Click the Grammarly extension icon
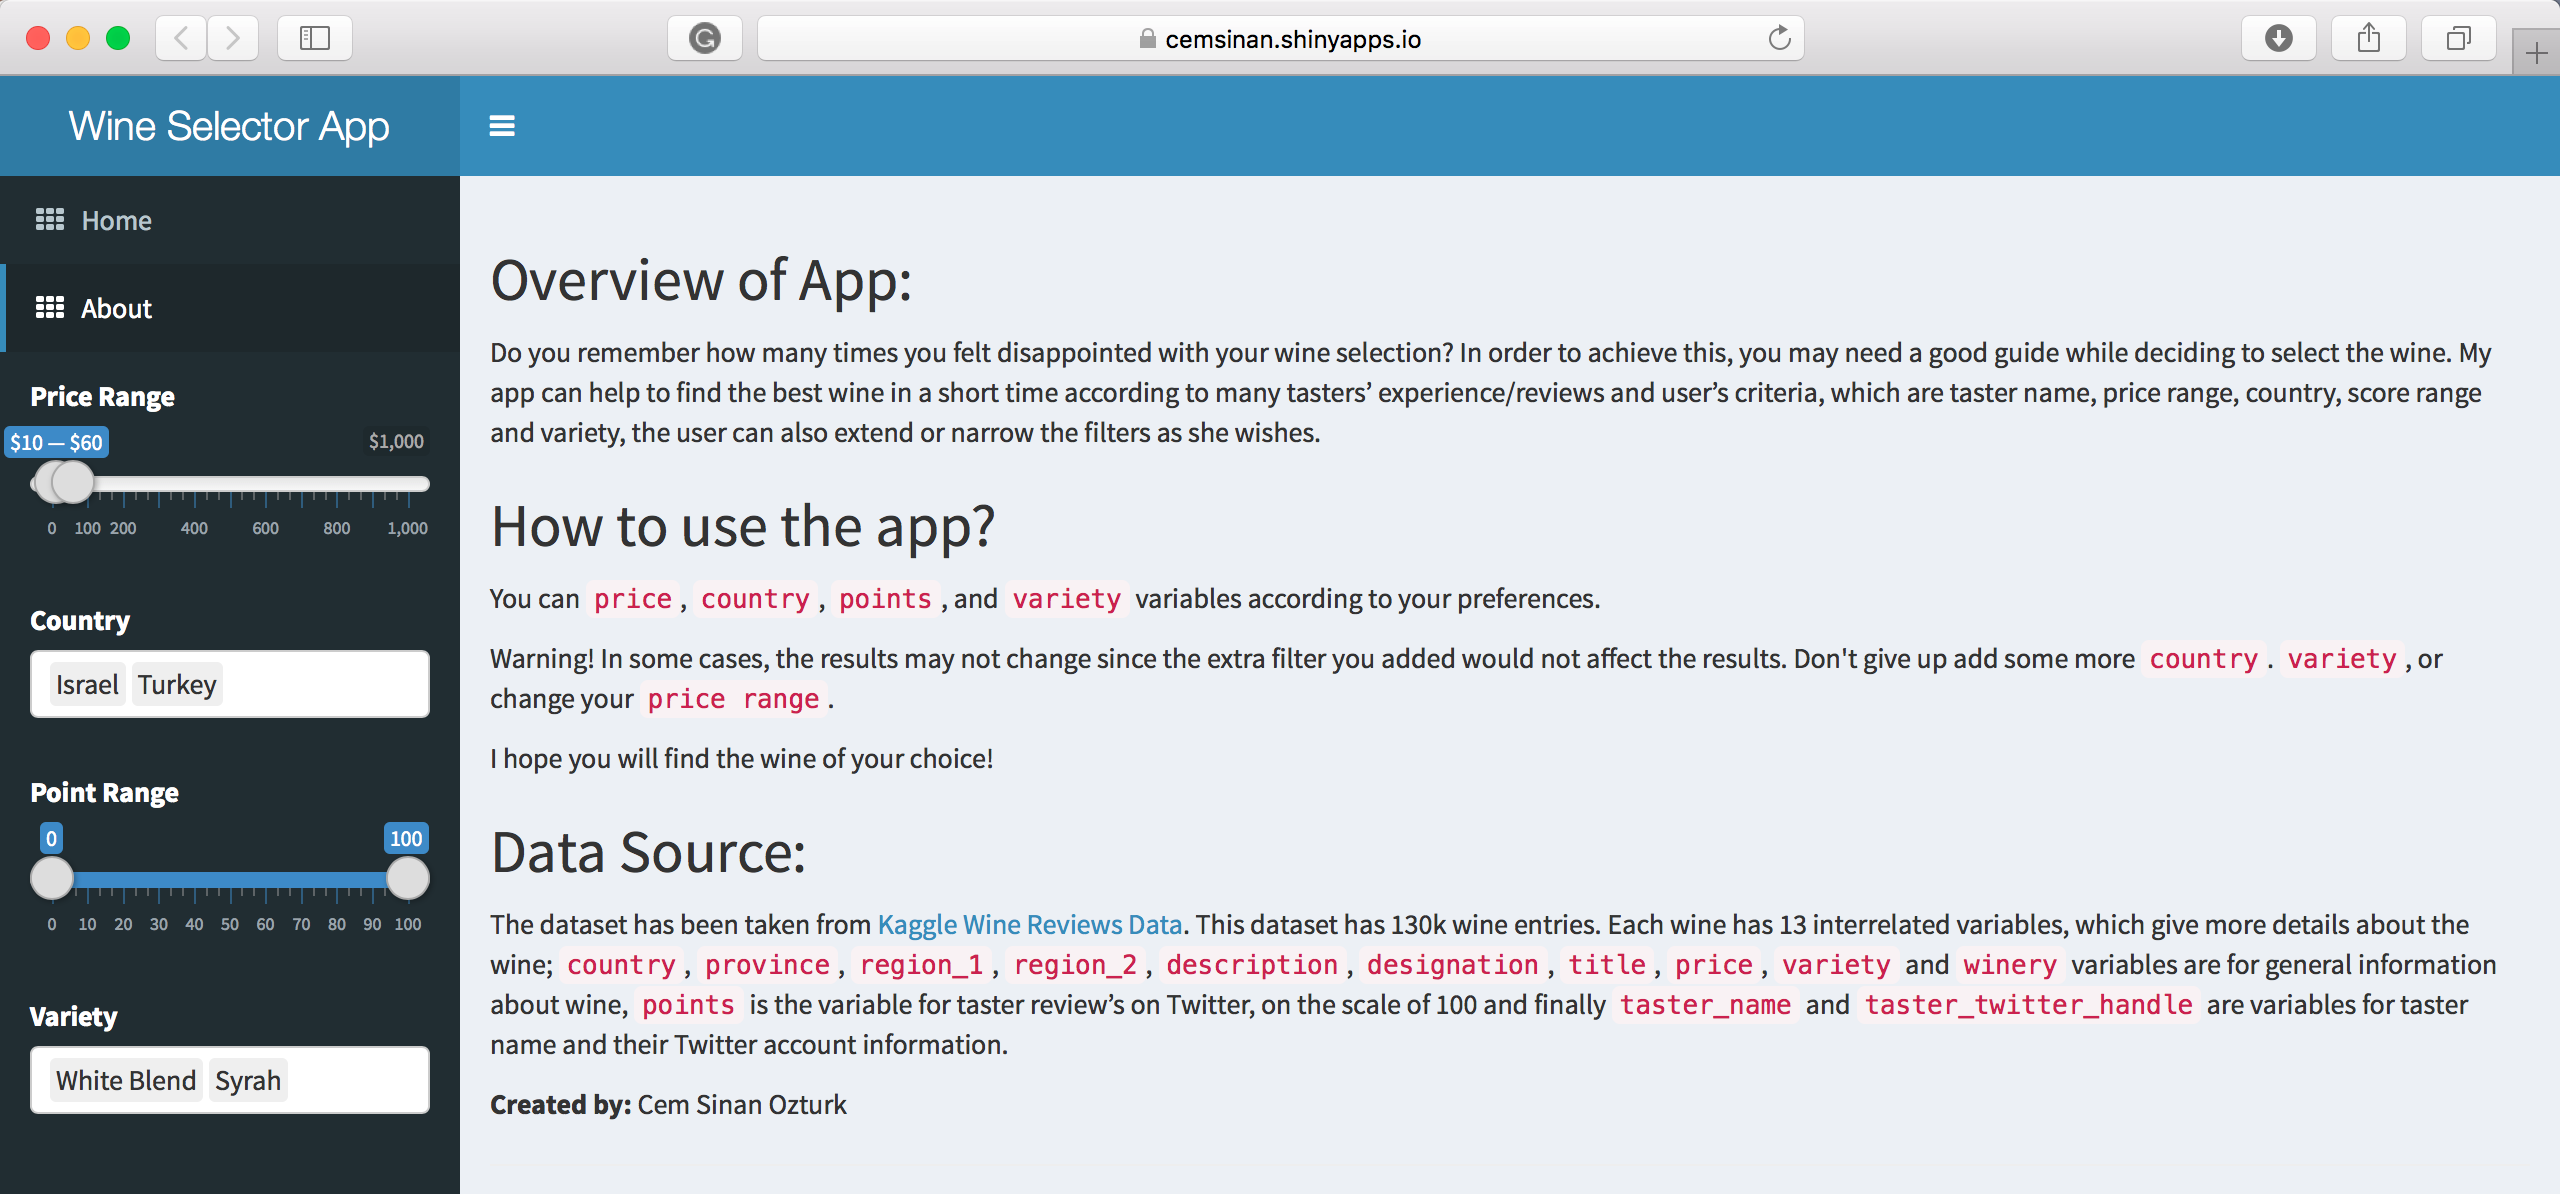This screenshot has width=2560, height=1194. coord(705,38)
